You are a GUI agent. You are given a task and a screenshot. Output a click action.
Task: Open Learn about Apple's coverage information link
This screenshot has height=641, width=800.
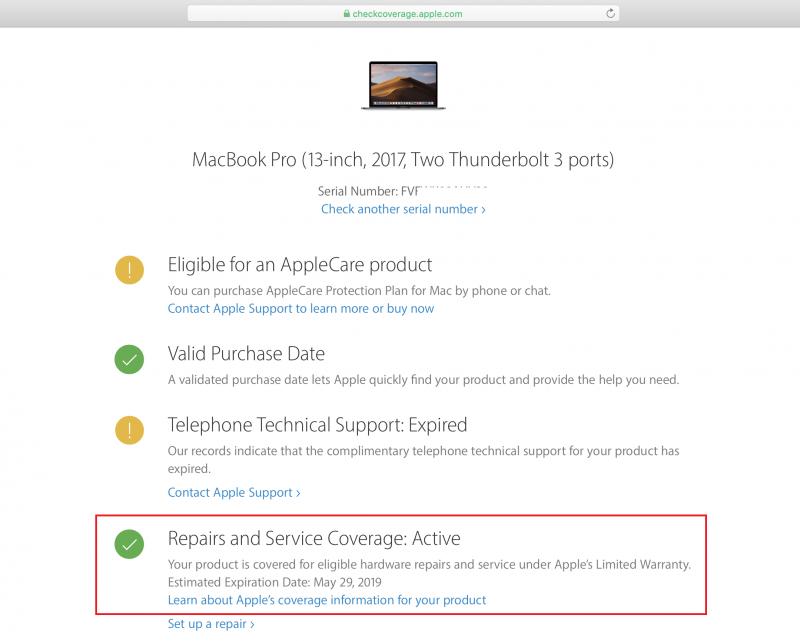[327, 600]
